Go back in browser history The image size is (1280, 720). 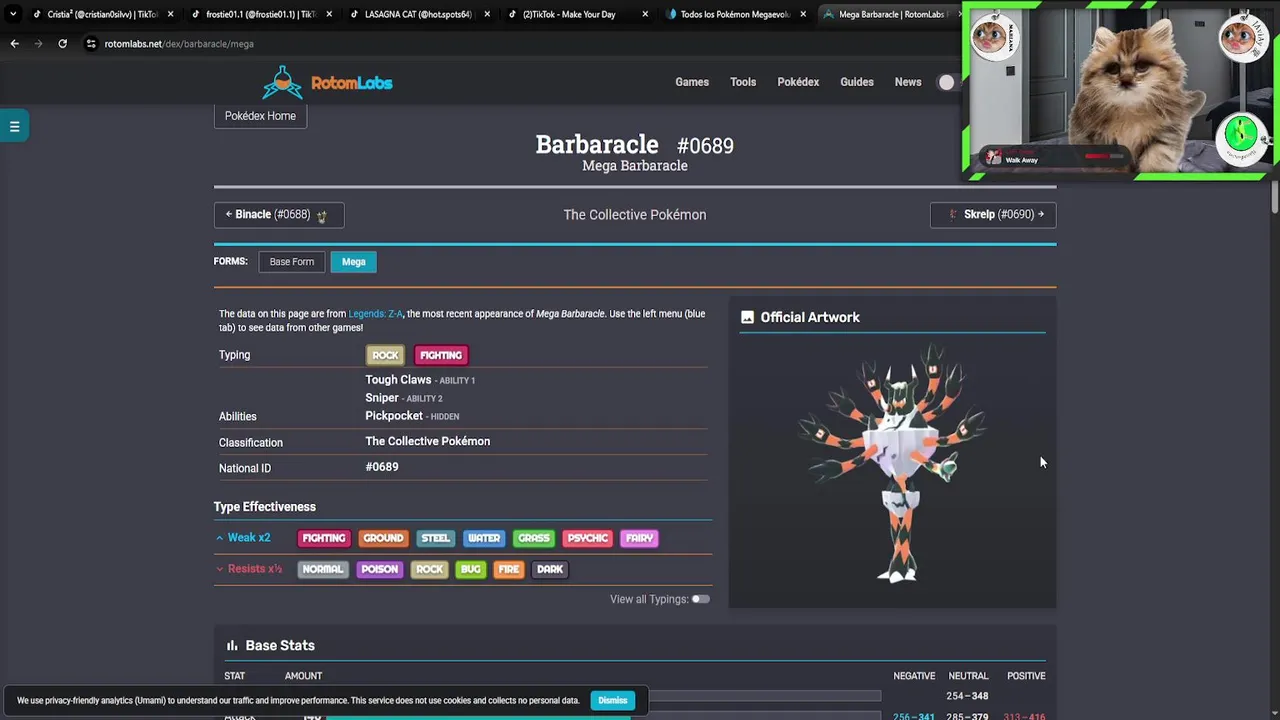coord(14,44)
